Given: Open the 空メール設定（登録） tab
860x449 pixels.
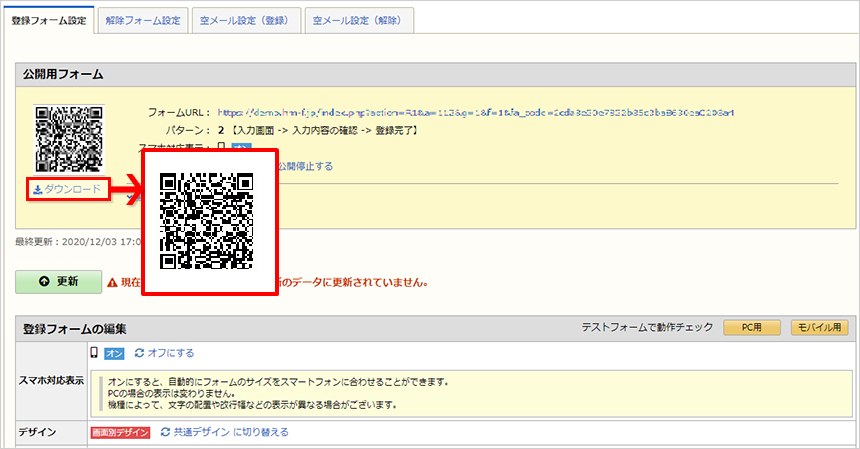Looking at the screenshot, I should click(246, 20).
